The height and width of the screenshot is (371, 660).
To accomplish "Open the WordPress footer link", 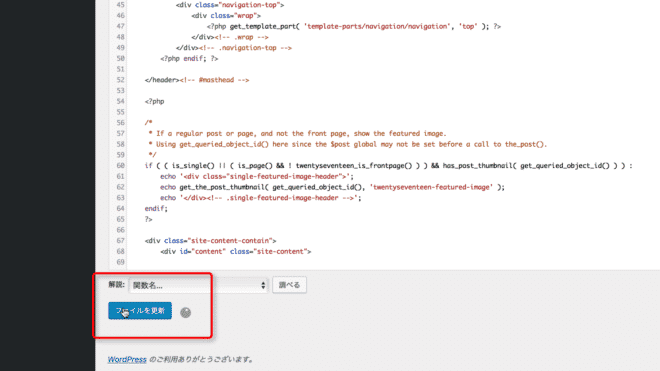I will click(x=127, y=360).
